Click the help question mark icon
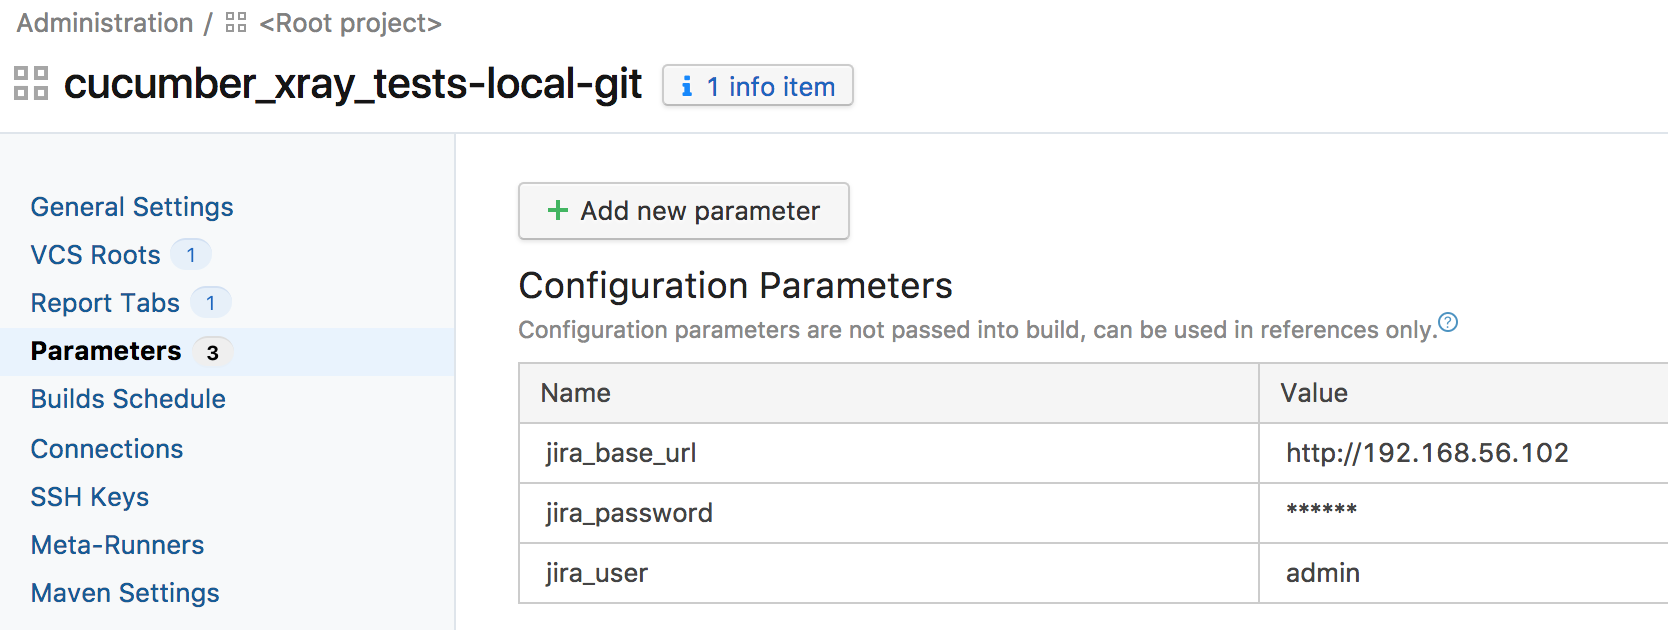The width and height of the screenshot is (1668, 630). click(x=1447, y=322)
